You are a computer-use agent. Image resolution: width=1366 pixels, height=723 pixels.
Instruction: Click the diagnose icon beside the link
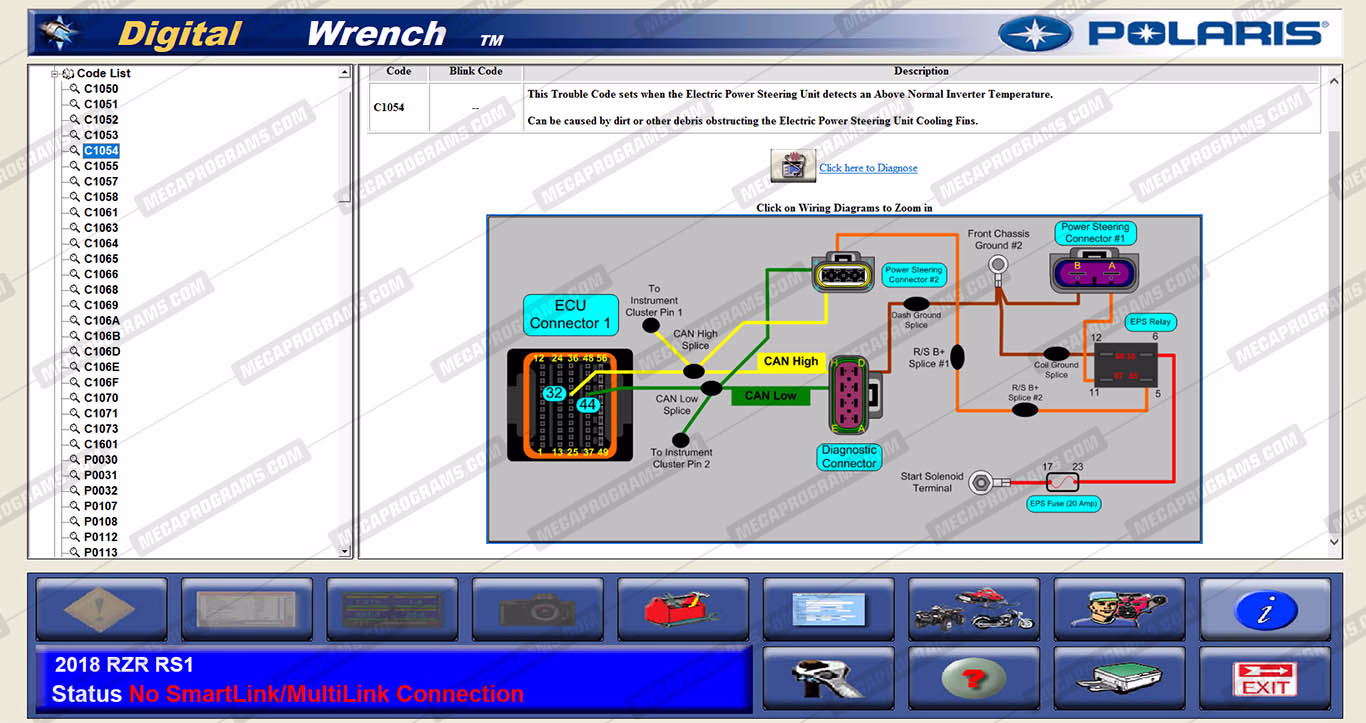click(x=793, y=166)
